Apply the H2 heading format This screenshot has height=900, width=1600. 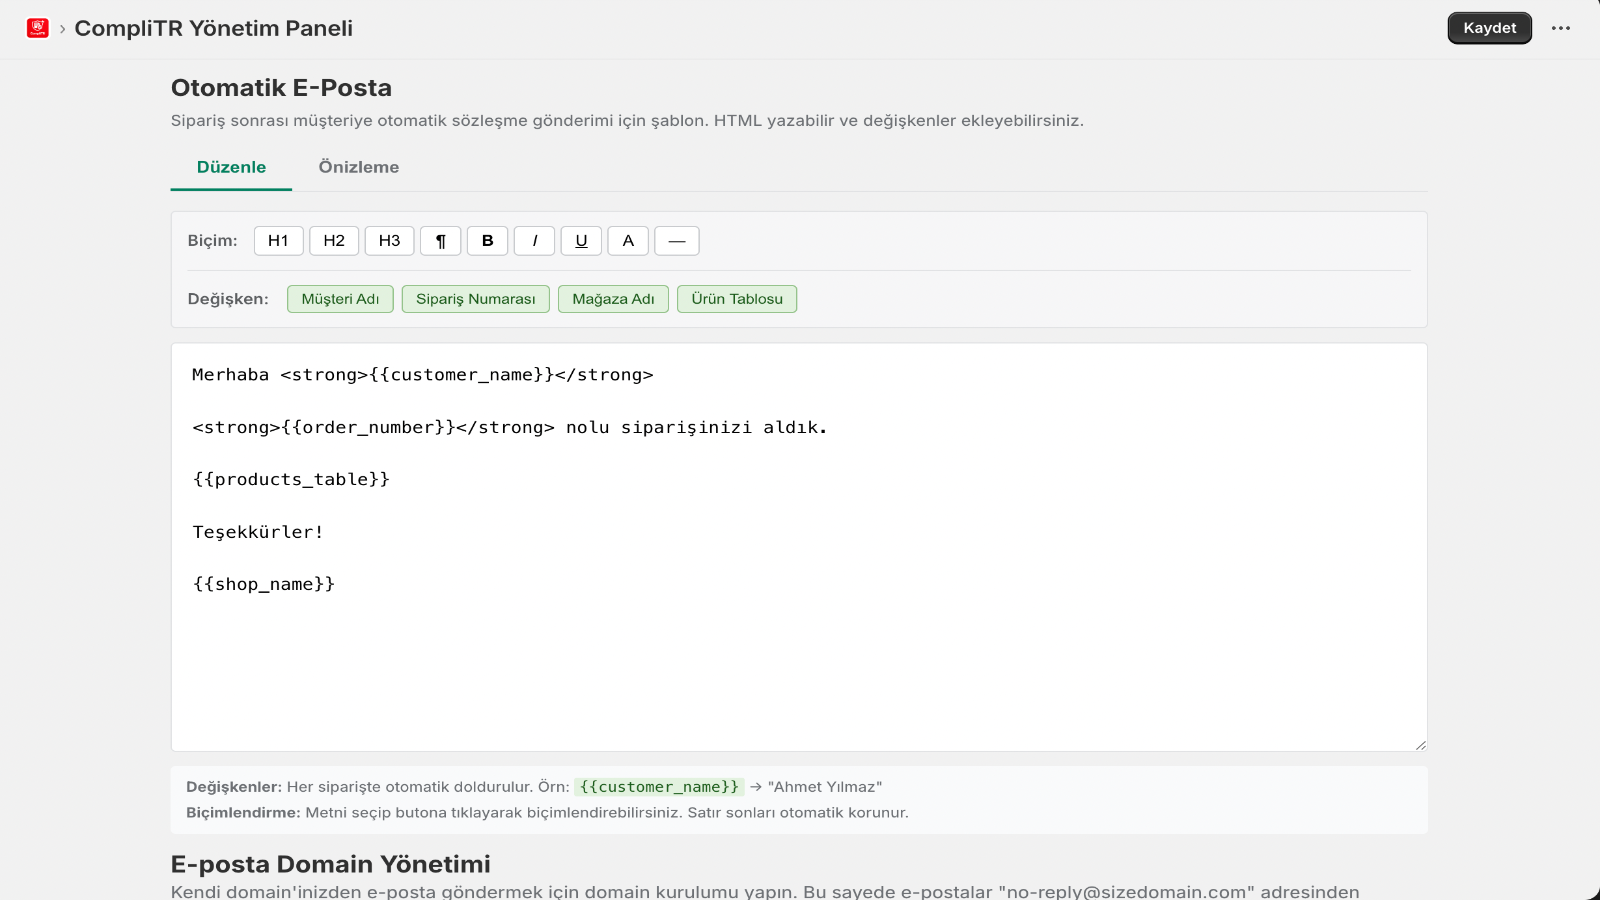click(x=334, y=240)
